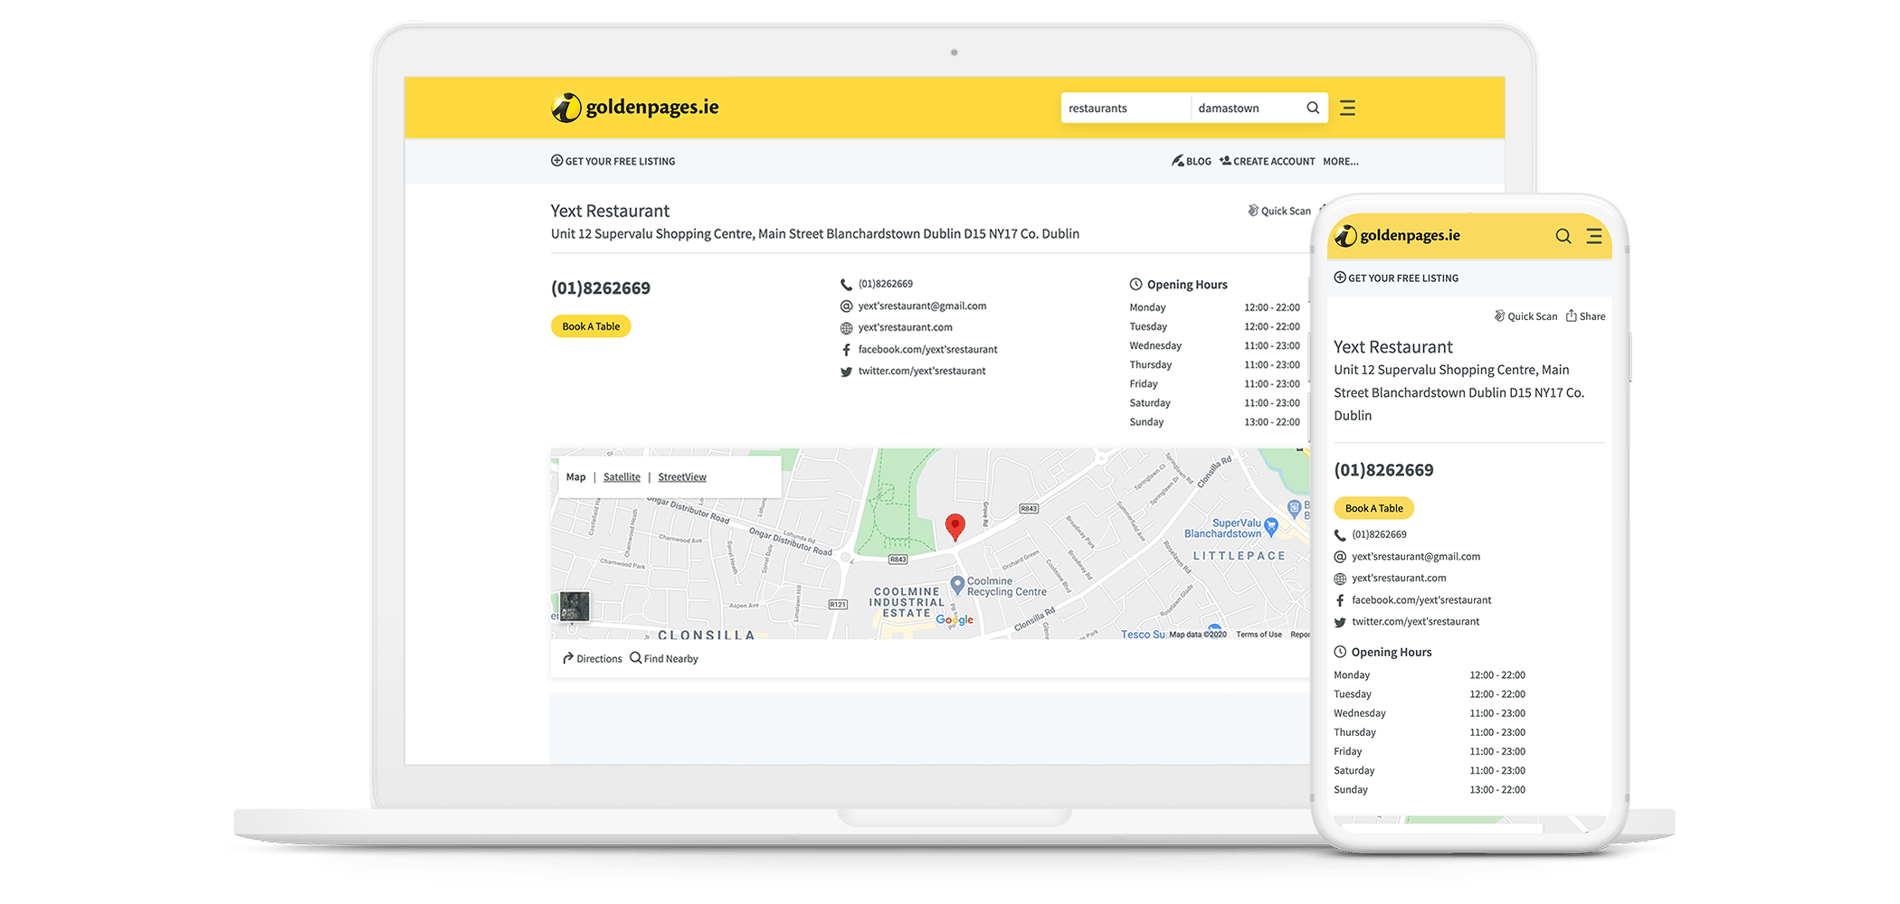Click the search magnifier icon on laptop
The height and width of the screenshot is (904, 1900).
click(1313, 108)
